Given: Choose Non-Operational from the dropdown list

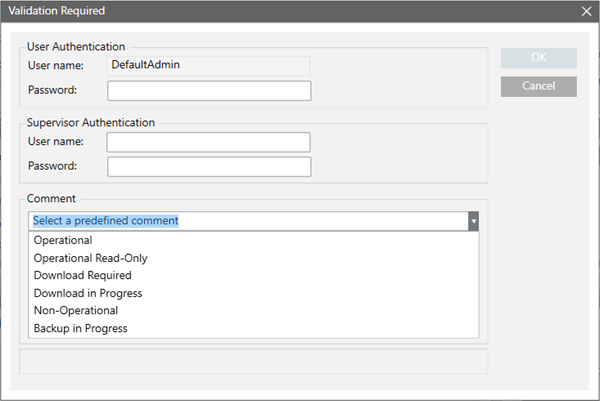Looking at the screenshot, I should pyautogui.click(x=75, y=310).
